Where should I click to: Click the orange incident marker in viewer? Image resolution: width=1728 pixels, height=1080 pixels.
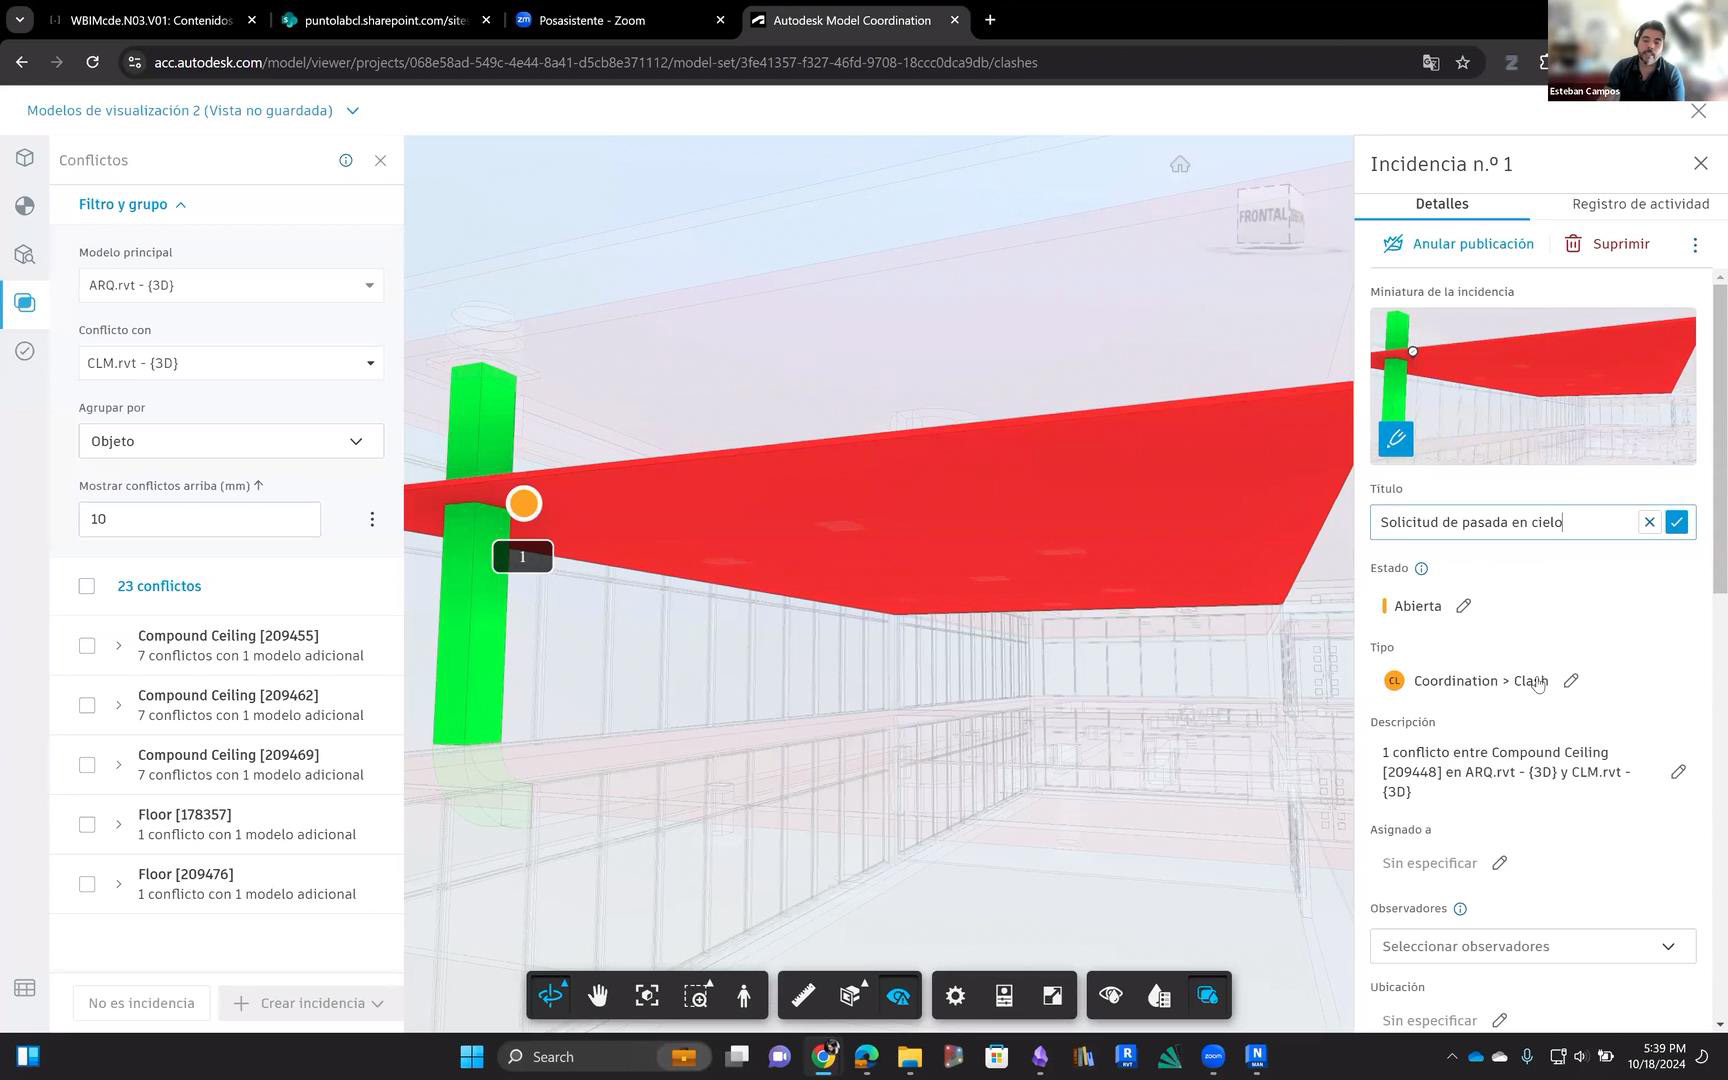point(524,504)
